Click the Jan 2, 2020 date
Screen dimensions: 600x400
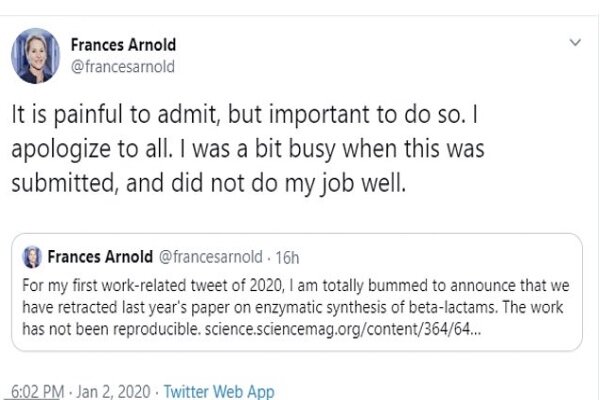pos(113,392)
